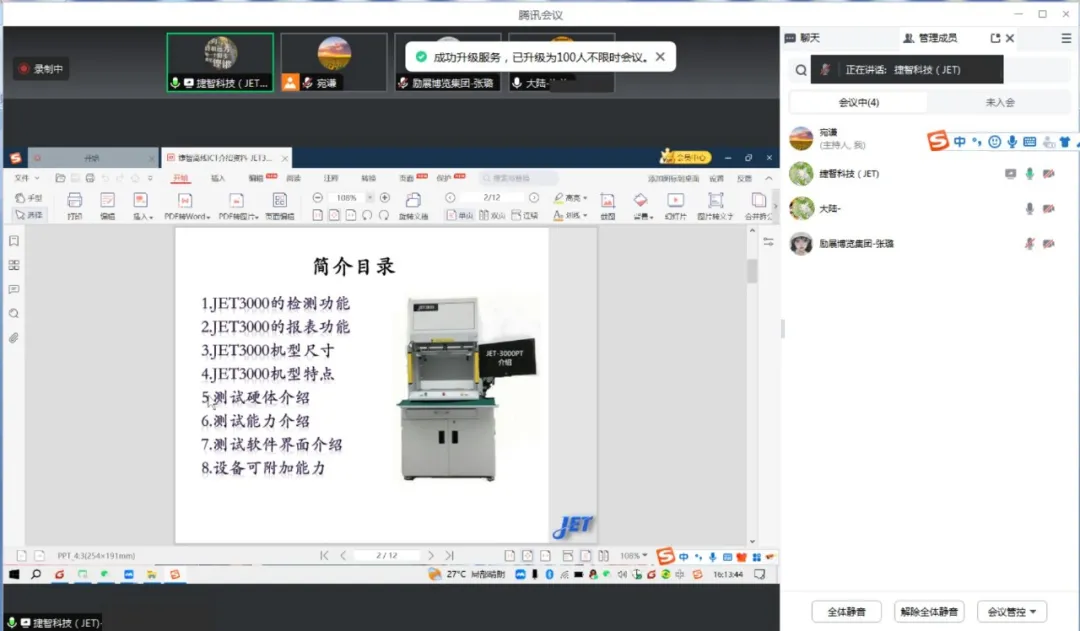Click the 捷智科技 video thumbnail
This screenshot has width=1080, height=631.
point(220,62)
